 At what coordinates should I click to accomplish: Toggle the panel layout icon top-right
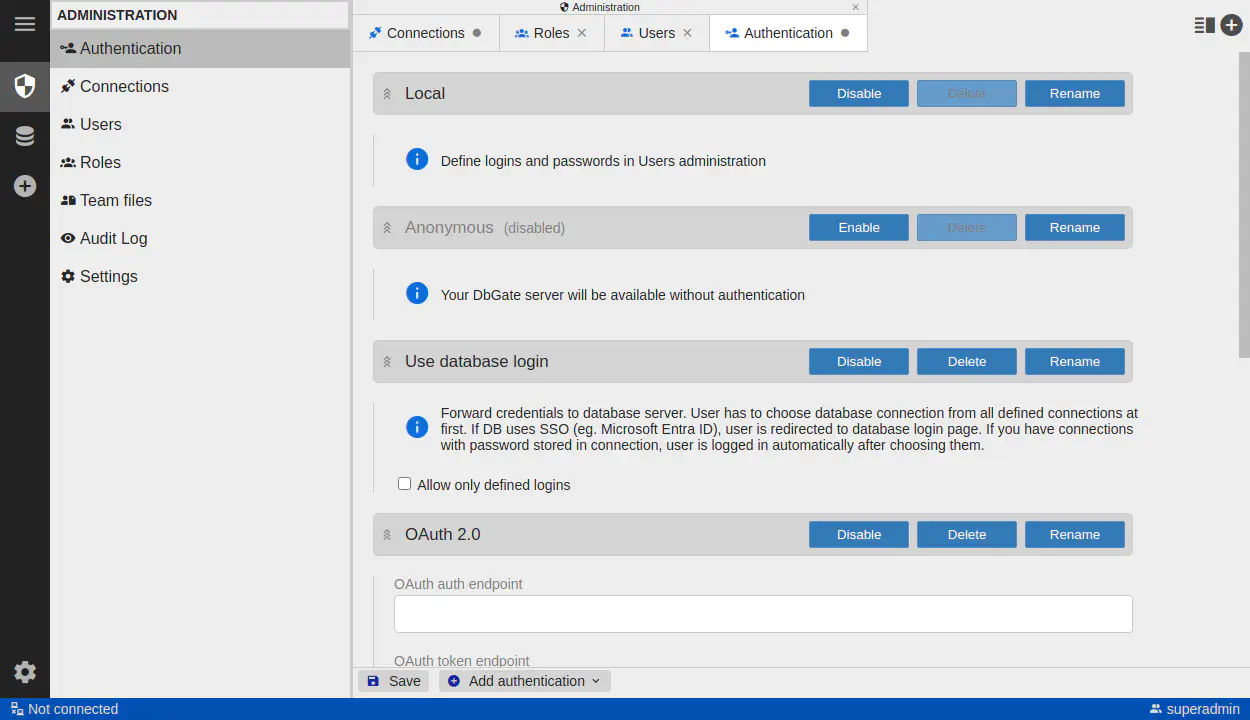click(x=1204, y=25)
